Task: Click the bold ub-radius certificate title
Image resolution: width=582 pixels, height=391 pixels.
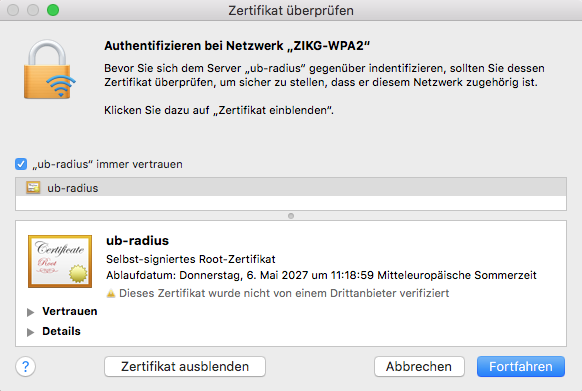Action: click(137, 241)
